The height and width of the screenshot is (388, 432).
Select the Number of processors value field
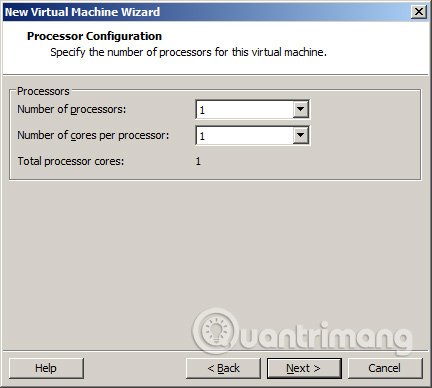coord(244,109)
